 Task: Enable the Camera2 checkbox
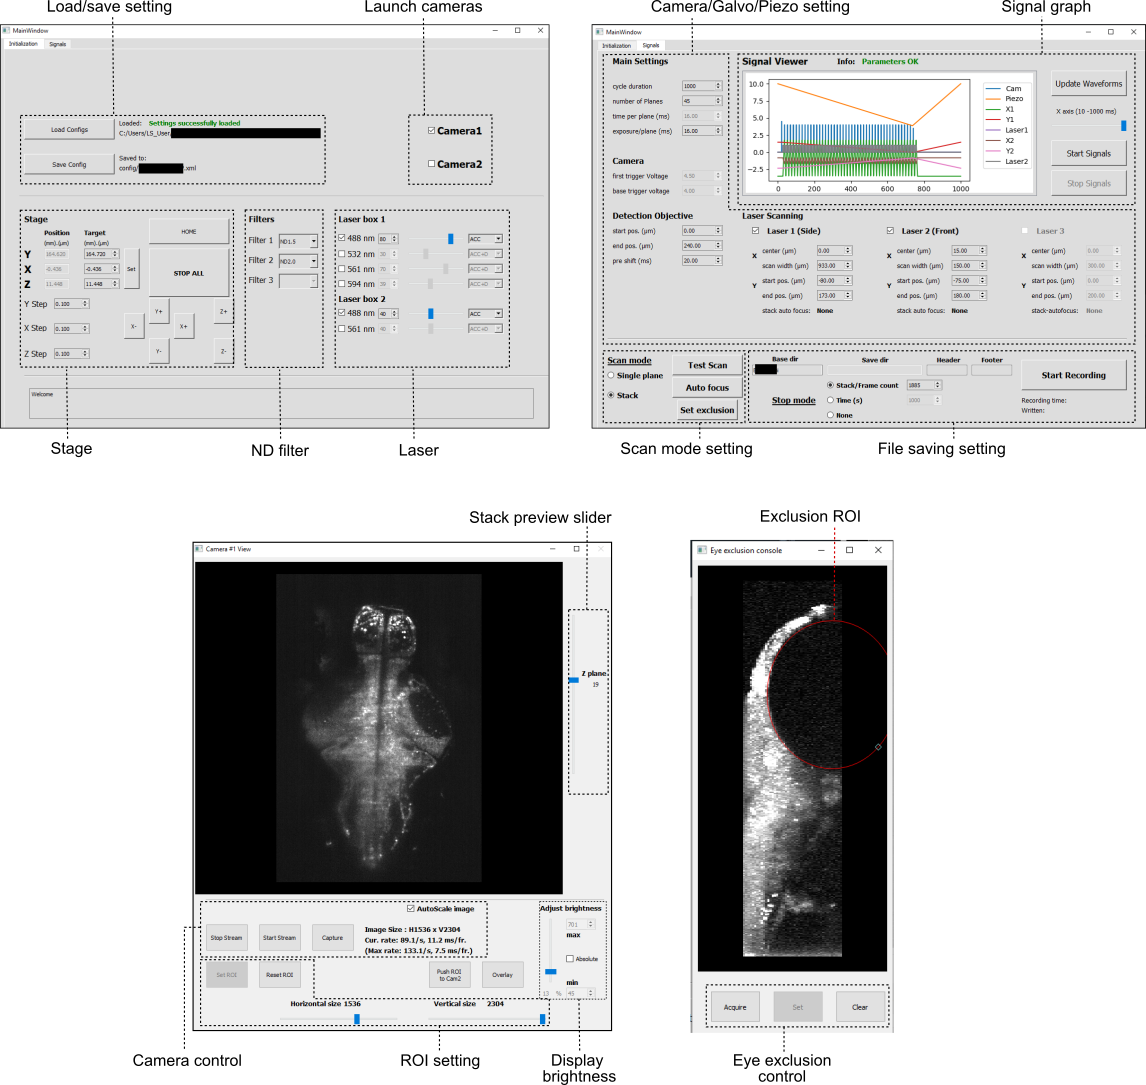(x=431, y=163)
